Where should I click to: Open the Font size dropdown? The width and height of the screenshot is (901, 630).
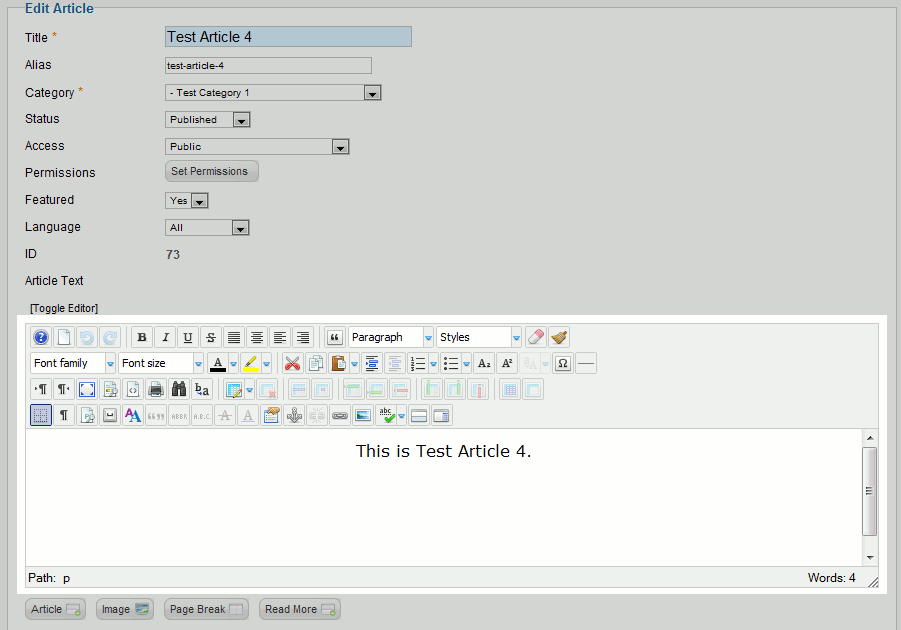[x=161, y=363]
